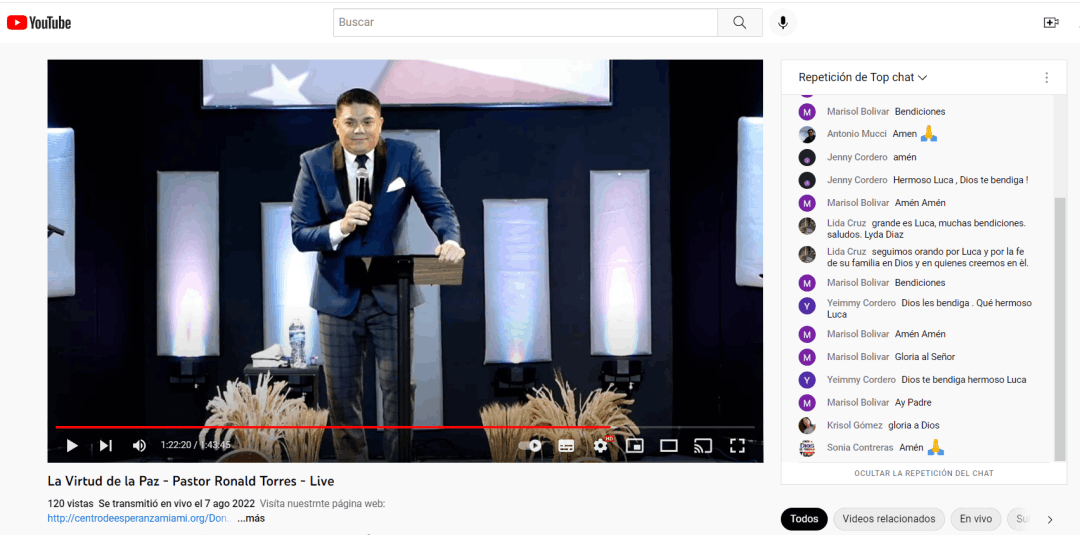Screen dimensions: 1080x535
Task: Click the search magnifier button
Action: [740, 22]
